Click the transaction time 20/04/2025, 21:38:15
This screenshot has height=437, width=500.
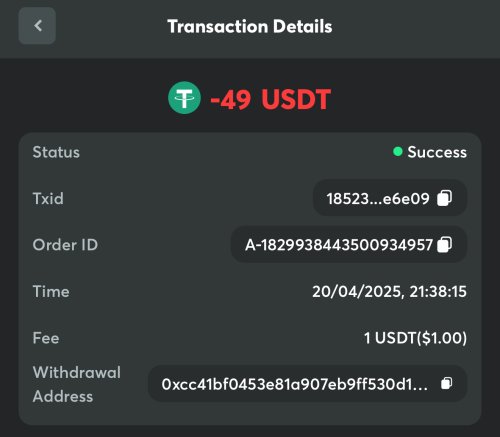coord(389,291)
